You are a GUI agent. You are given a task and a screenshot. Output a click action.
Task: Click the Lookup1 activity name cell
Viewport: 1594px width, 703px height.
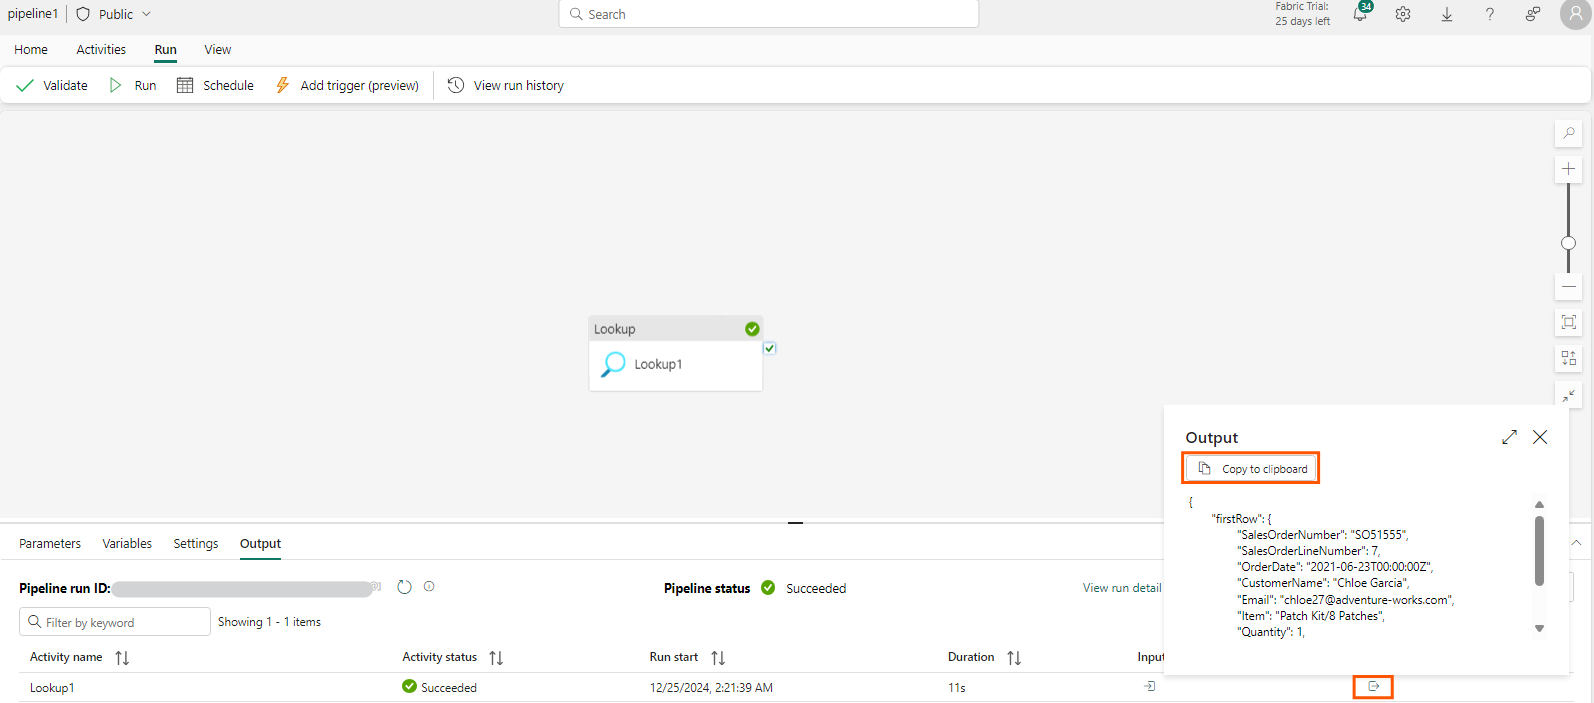[x=52, y=688]
